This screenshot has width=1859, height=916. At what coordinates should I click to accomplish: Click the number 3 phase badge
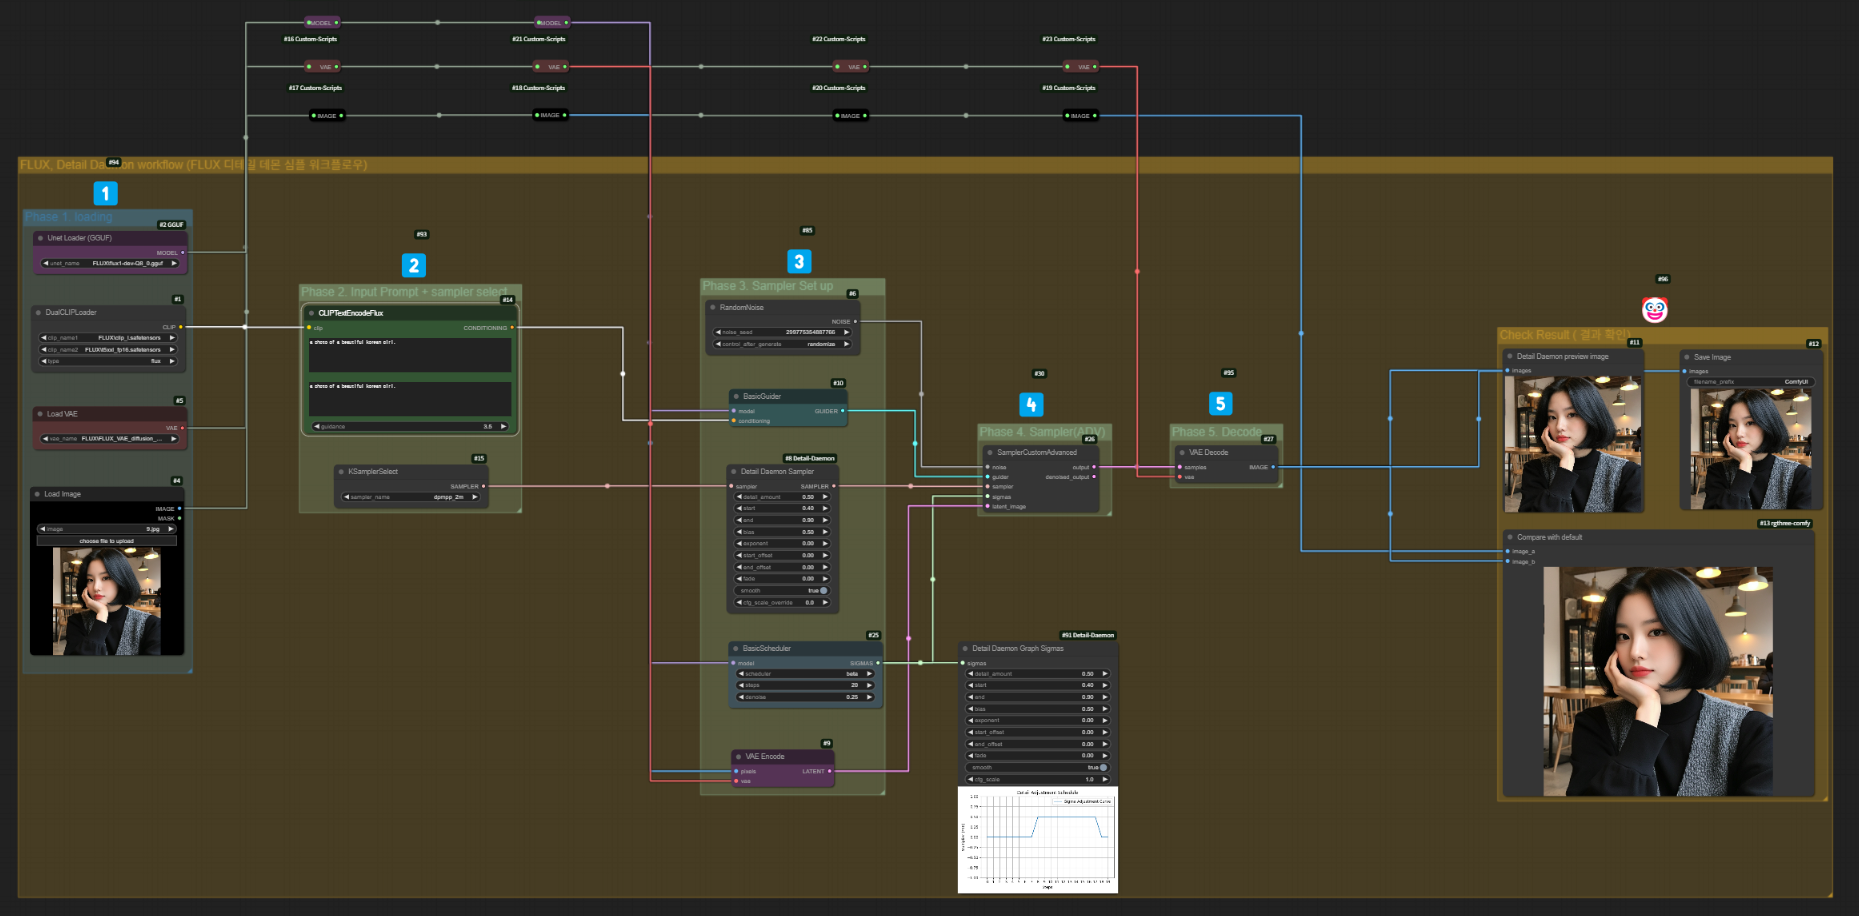coord(798,262)
